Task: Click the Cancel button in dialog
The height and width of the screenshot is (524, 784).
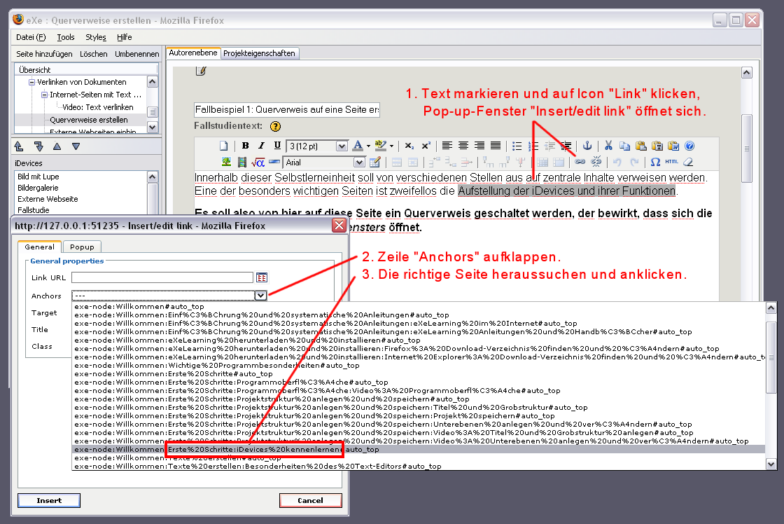Action: click(x=310, y=500)
